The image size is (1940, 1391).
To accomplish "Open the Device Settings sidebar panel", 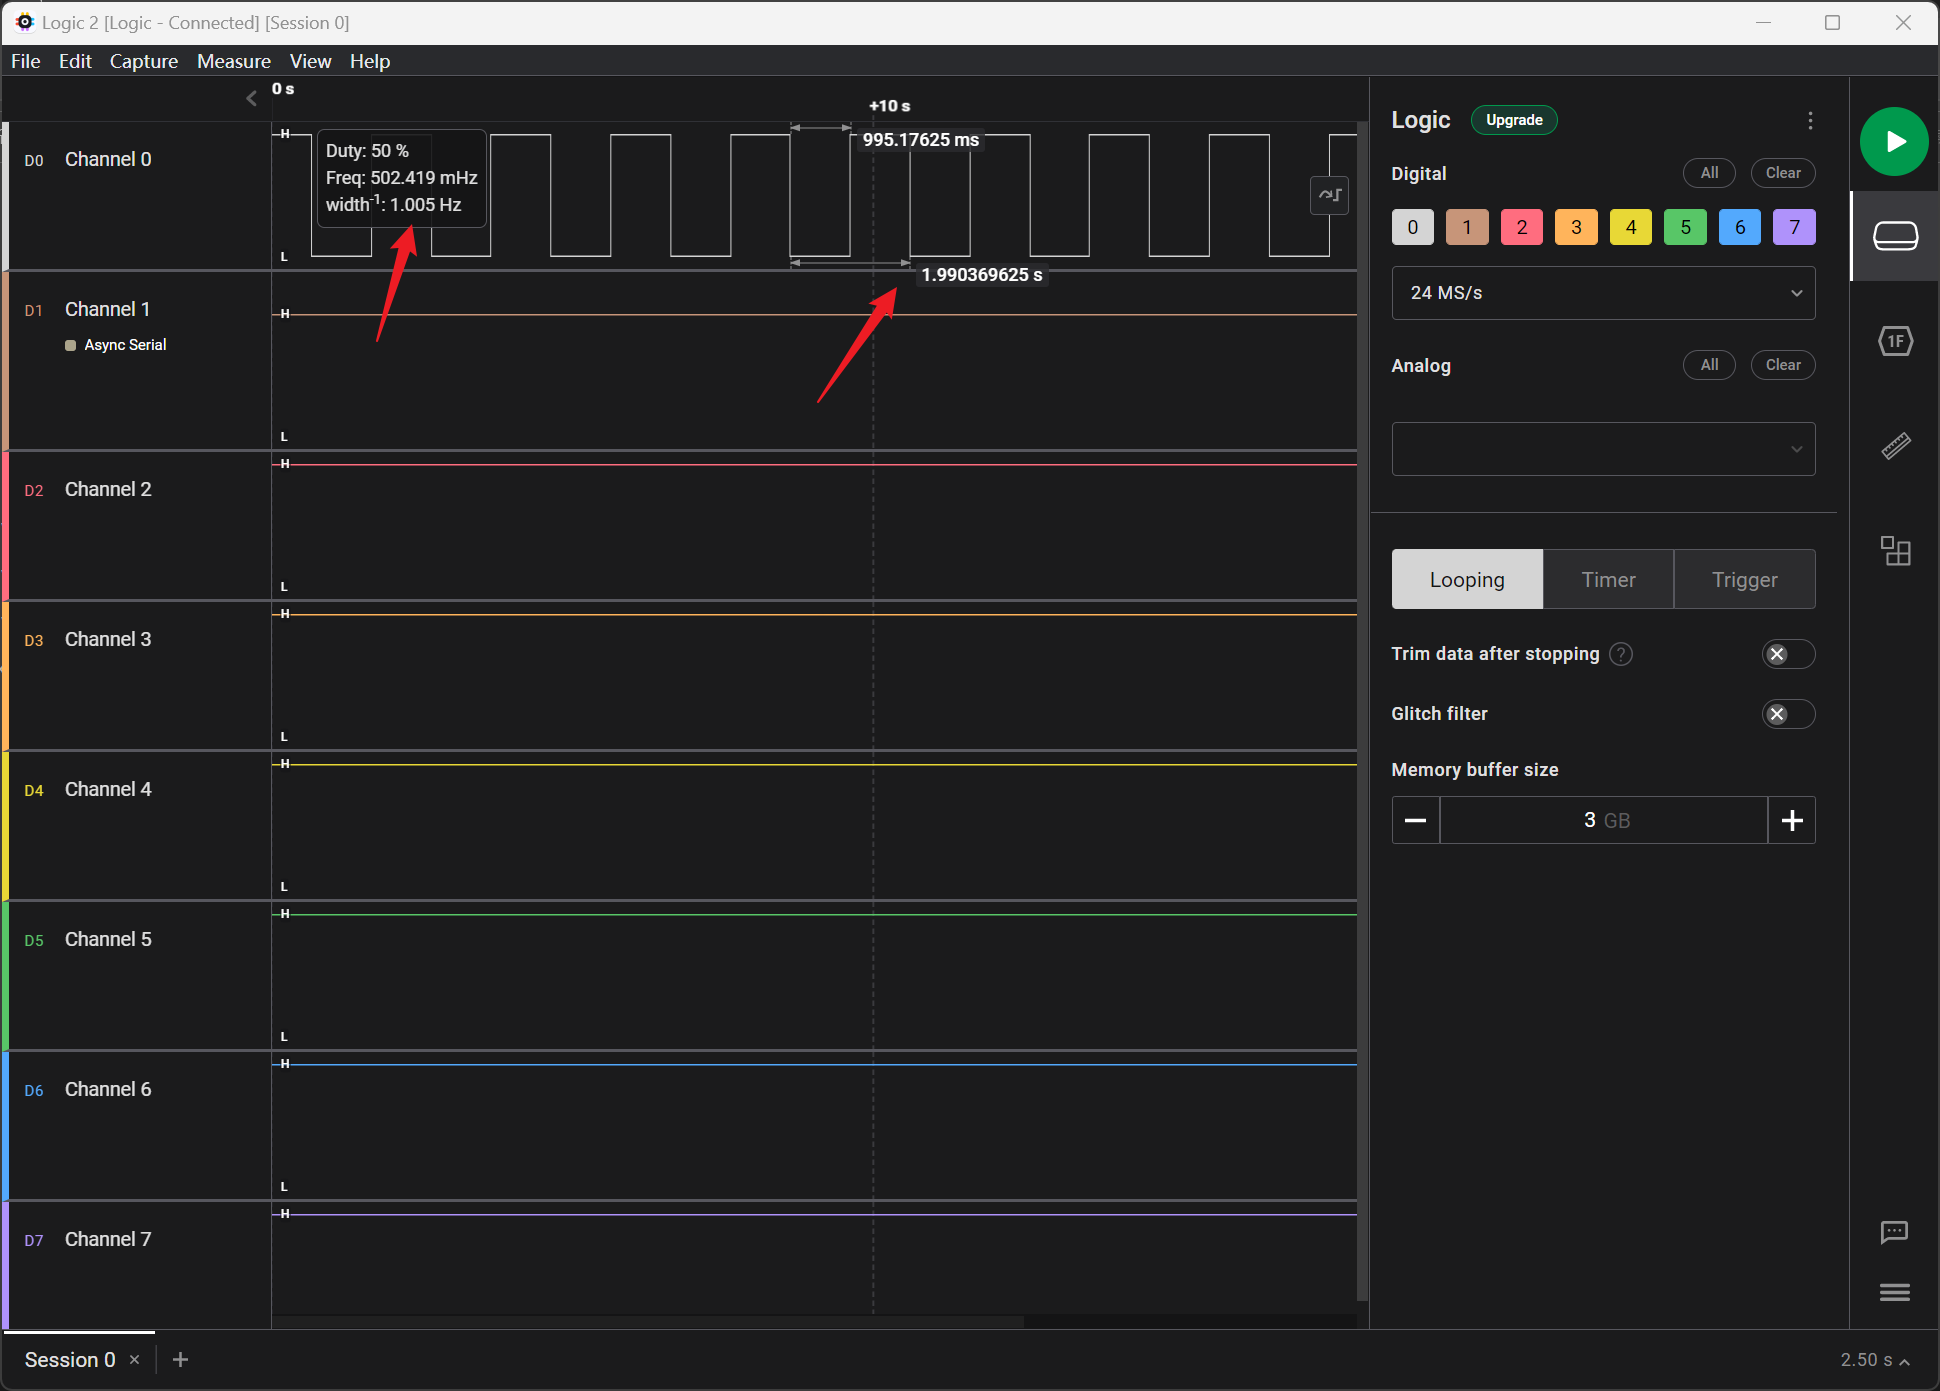I will click(x=1894, y=236).
